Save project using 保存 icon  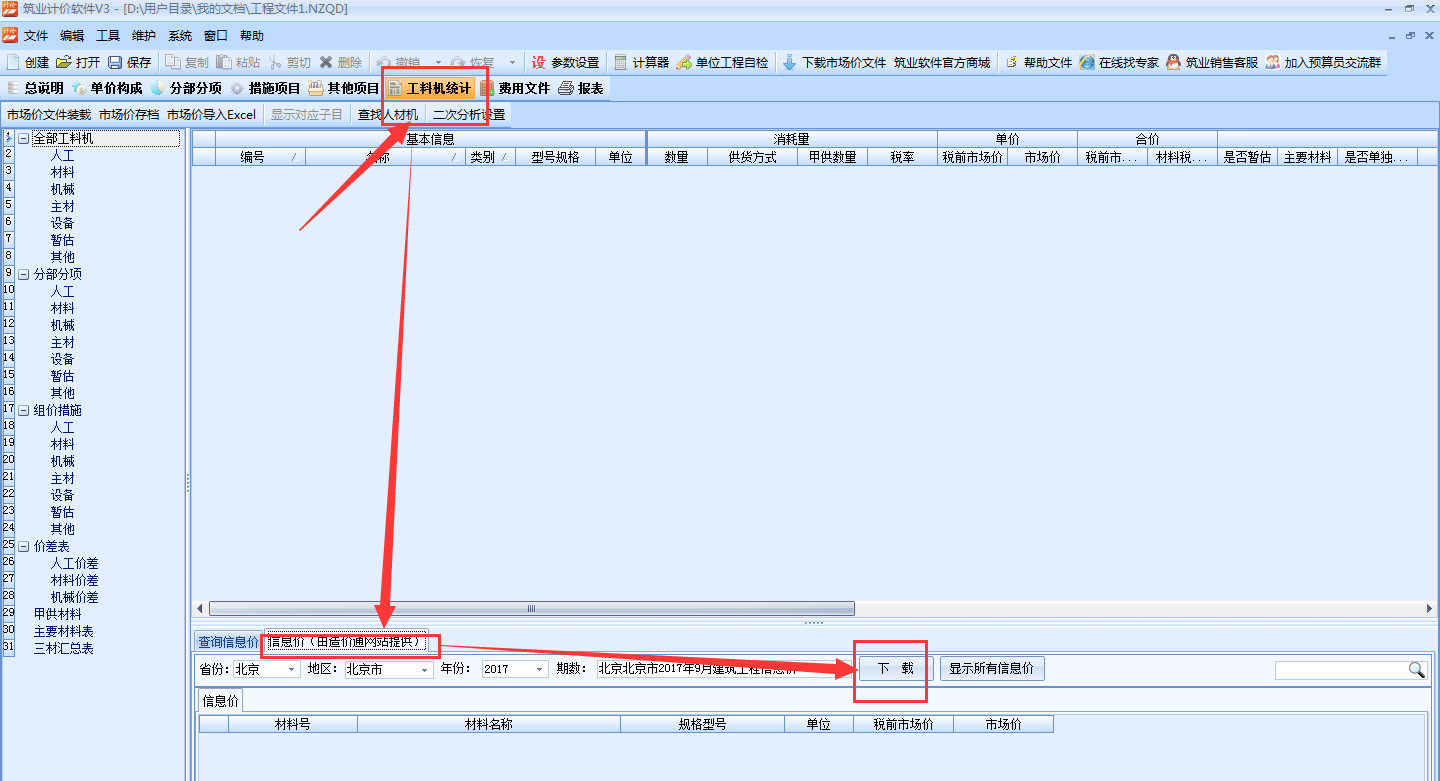click(115, 62)
